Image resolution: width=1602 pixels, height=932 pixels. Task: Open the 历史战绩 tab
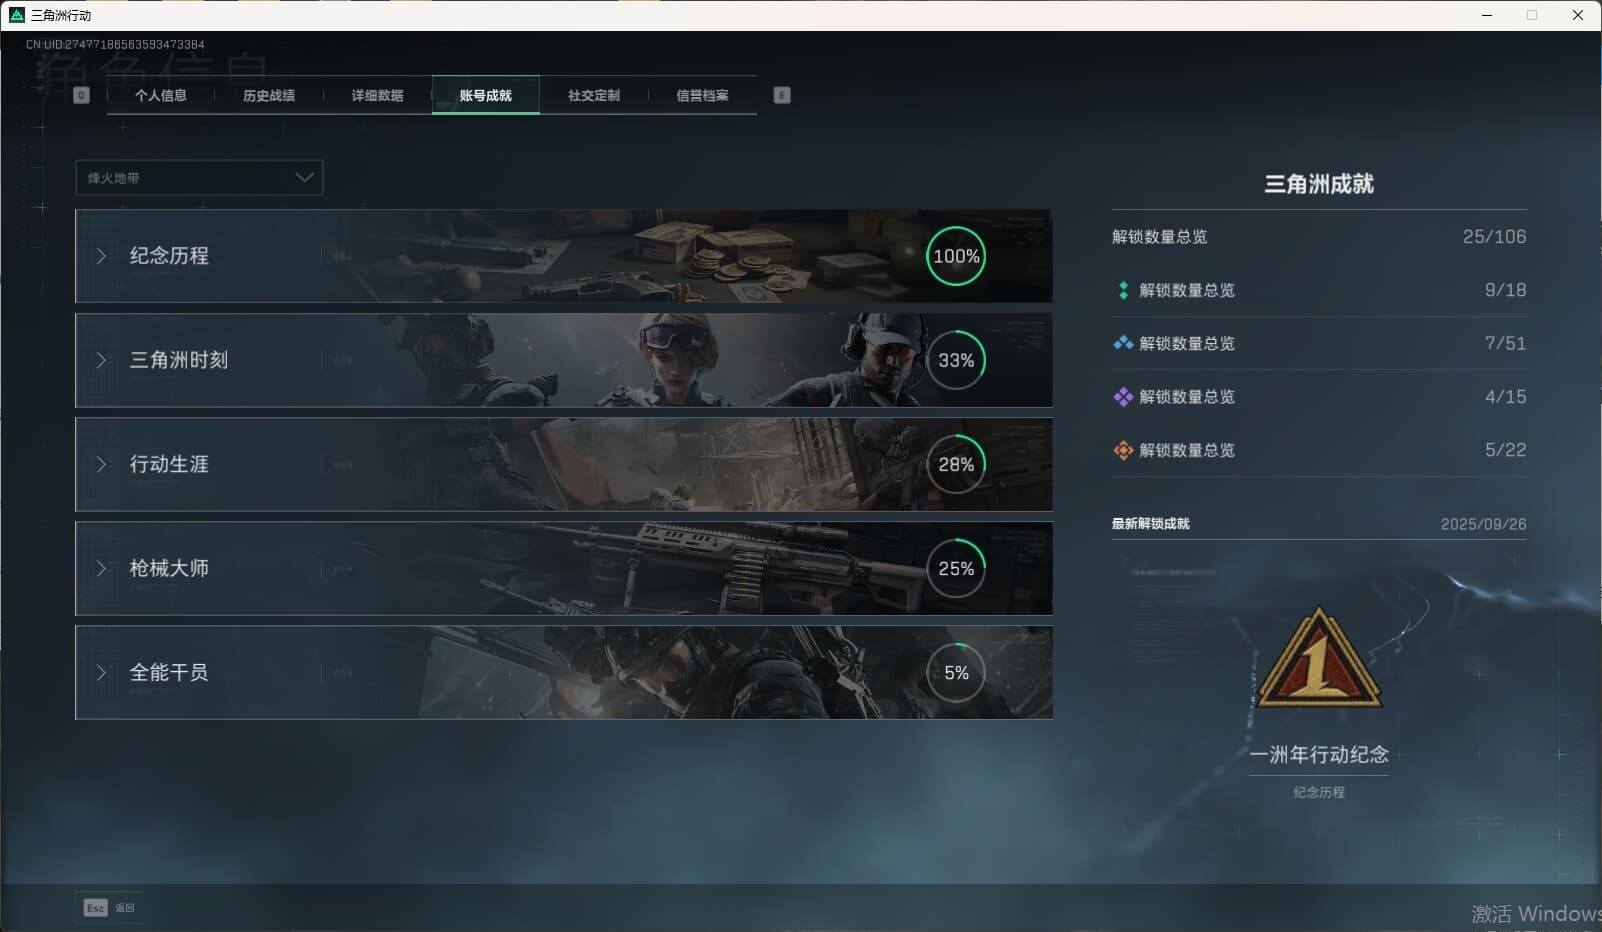tap(269, 95)
